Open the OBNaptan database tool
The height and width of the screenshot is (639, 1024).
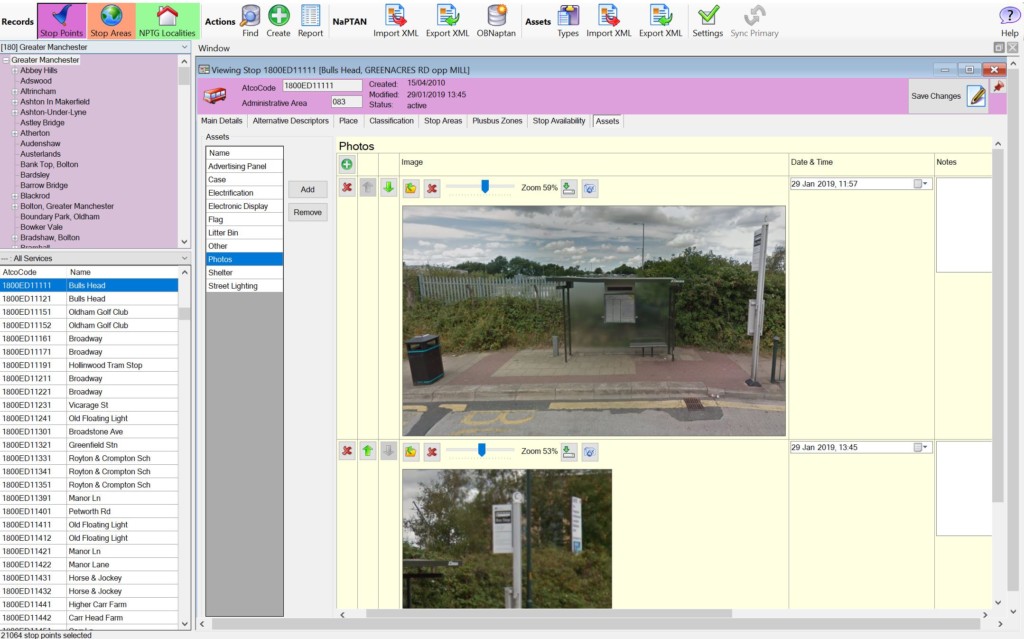coord(496,20)
